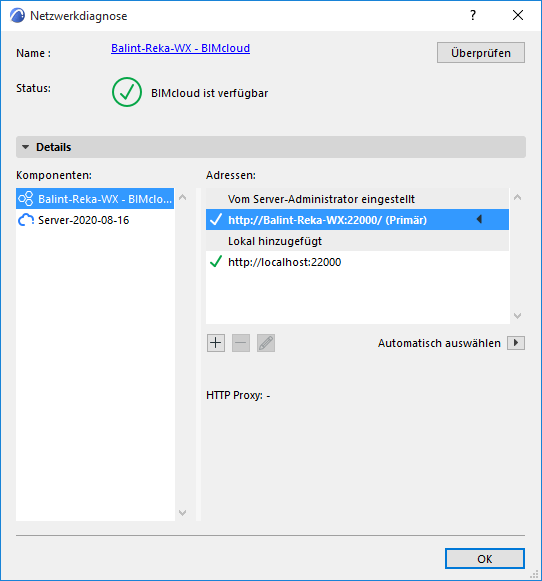This screenshot has height=581, width=542.
Task: Click the cloud icon beside Server-2020-08-16
Action: tap(26, 220)
